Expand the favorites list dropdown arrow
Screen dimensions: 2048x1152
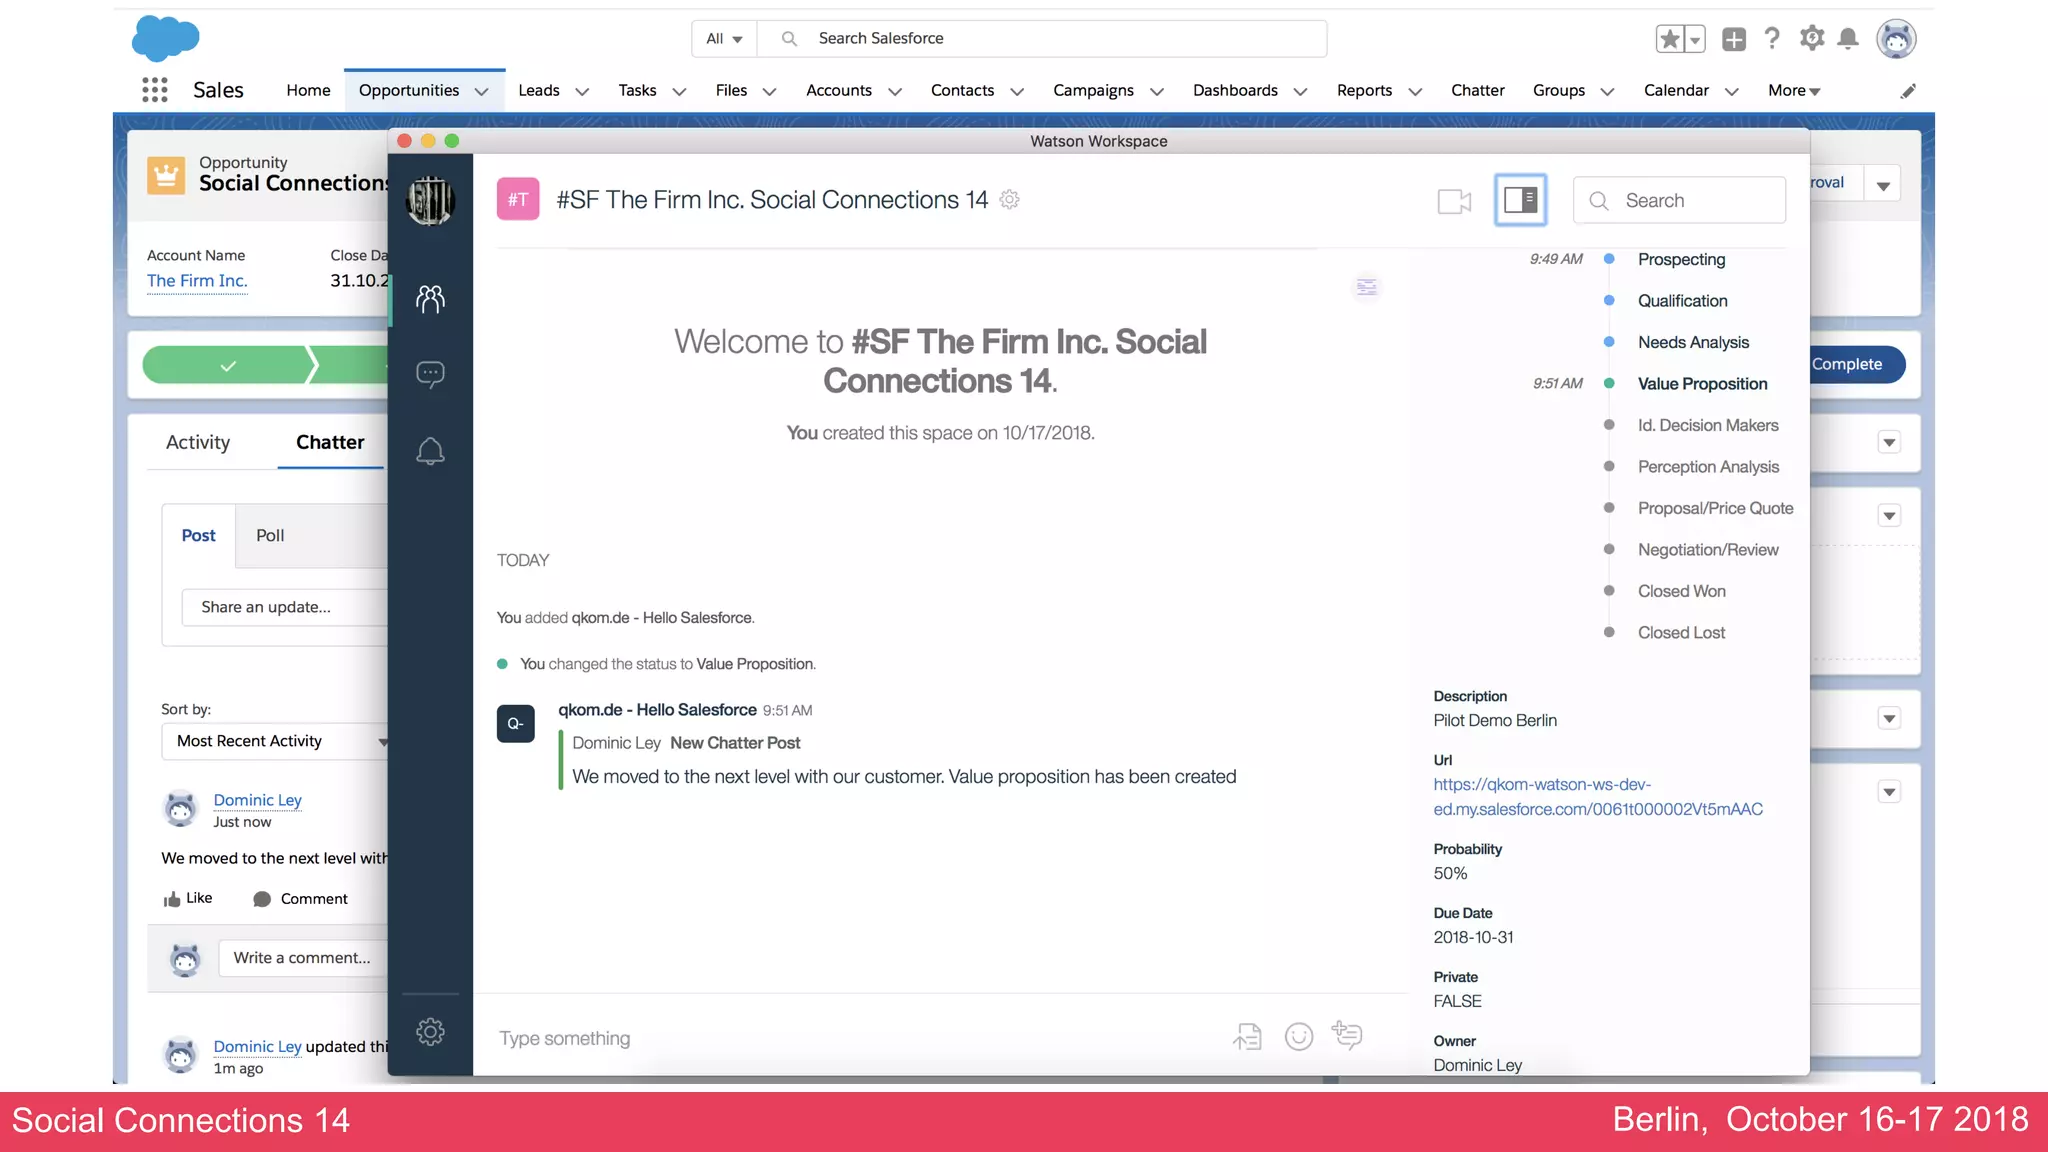(1695, 39)
